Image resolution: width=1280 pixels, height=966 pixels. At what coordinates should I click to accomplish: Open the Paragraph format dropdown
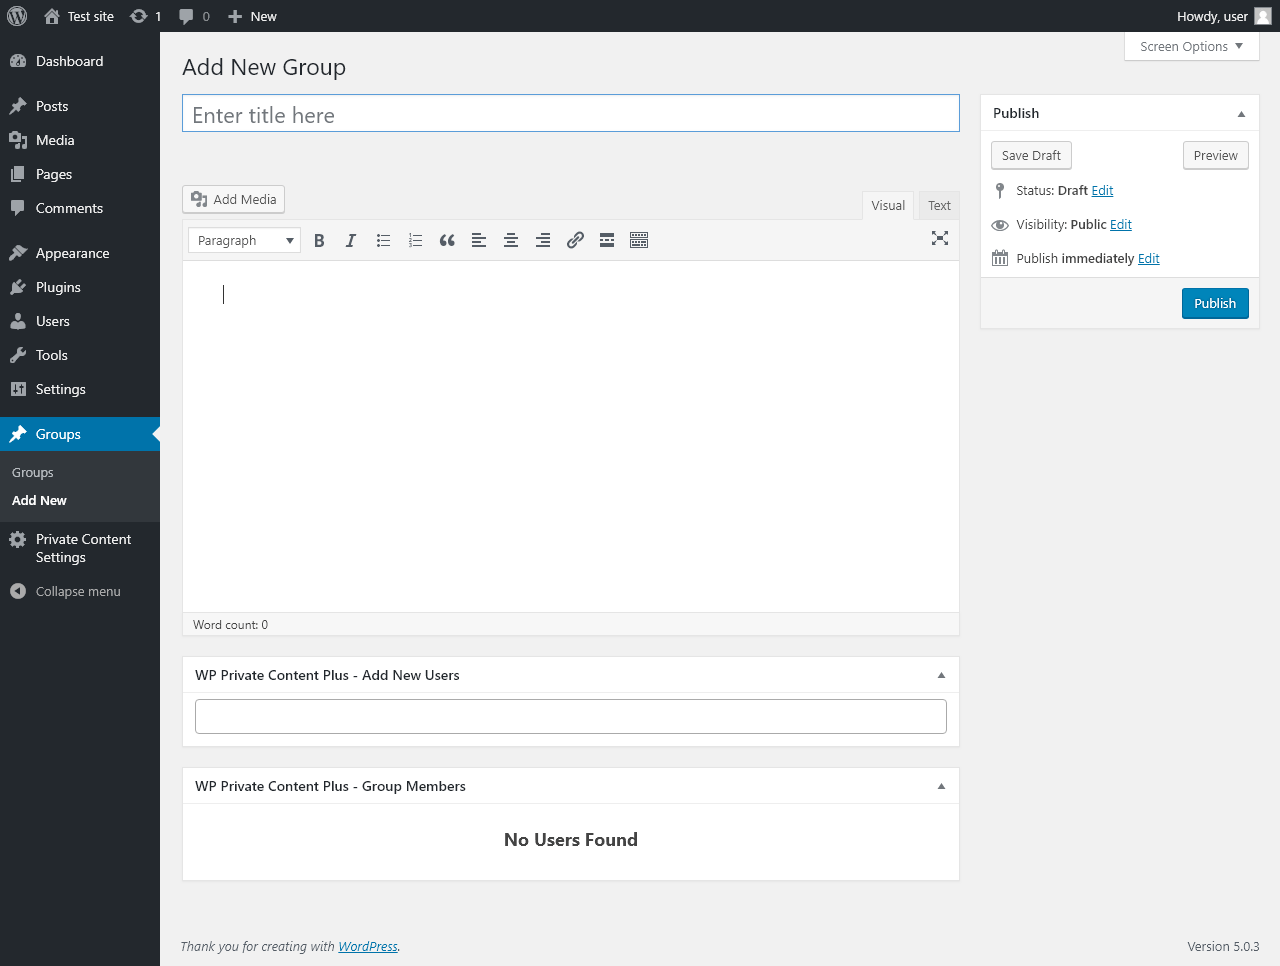pos(245,240)
